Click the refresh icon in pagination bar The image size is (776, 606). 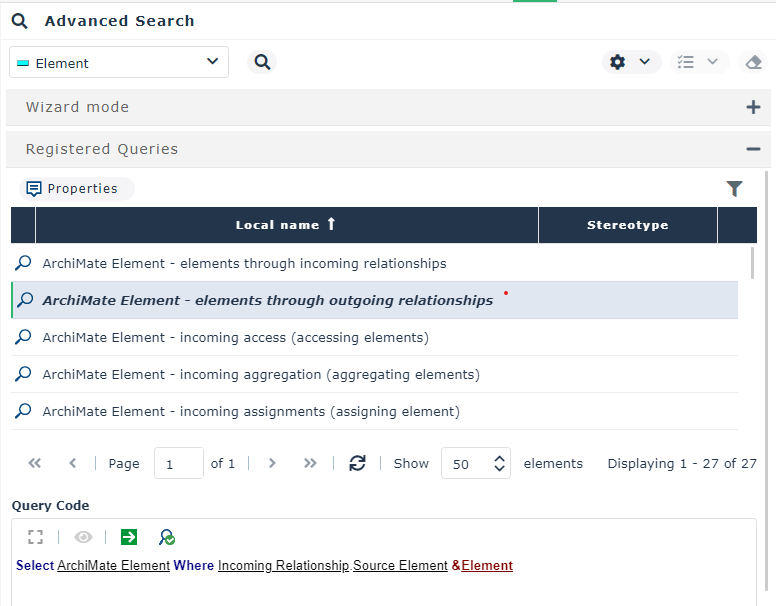tap(357, 463)
